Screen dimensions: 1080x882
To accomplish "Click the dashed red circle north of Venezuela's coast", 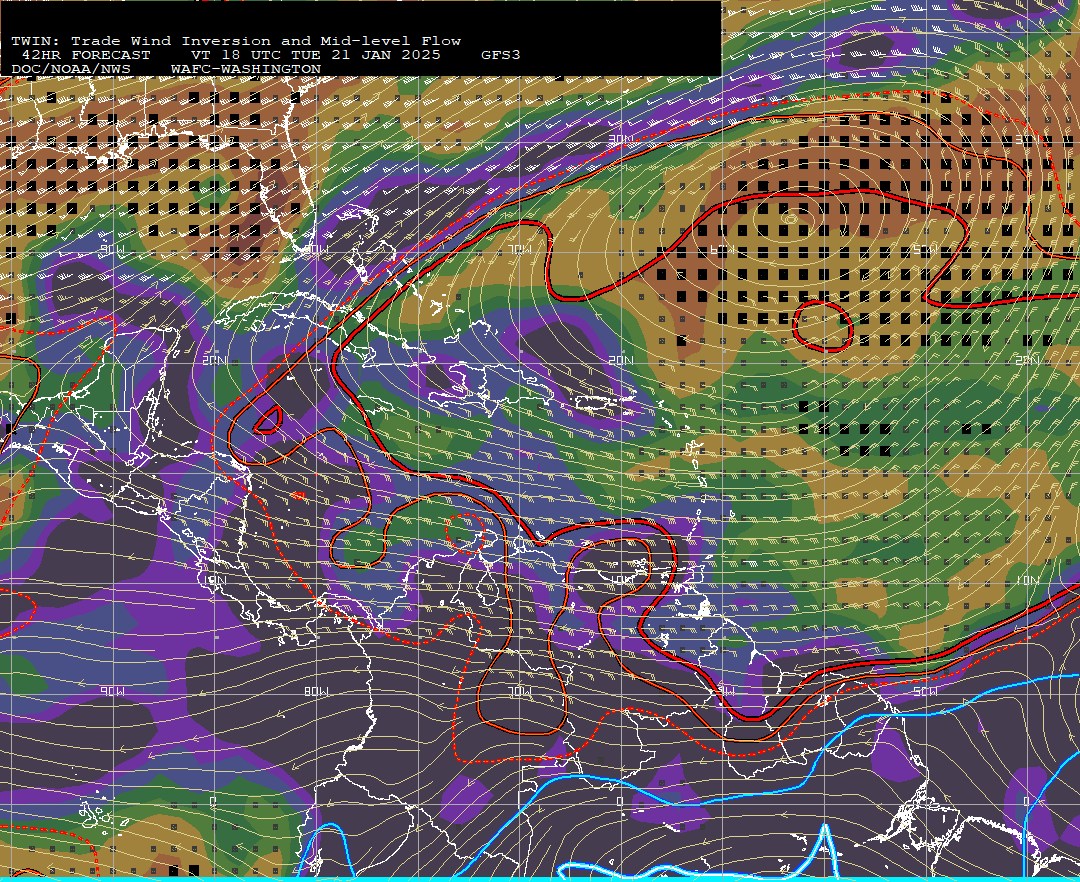I will [x=466, y=533].
